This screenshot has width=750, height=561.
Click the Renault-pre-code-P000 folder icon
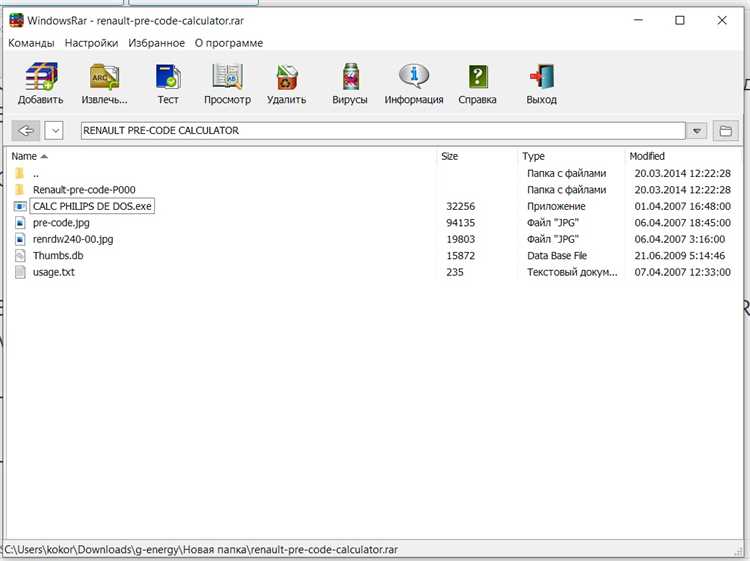(19, 190)
